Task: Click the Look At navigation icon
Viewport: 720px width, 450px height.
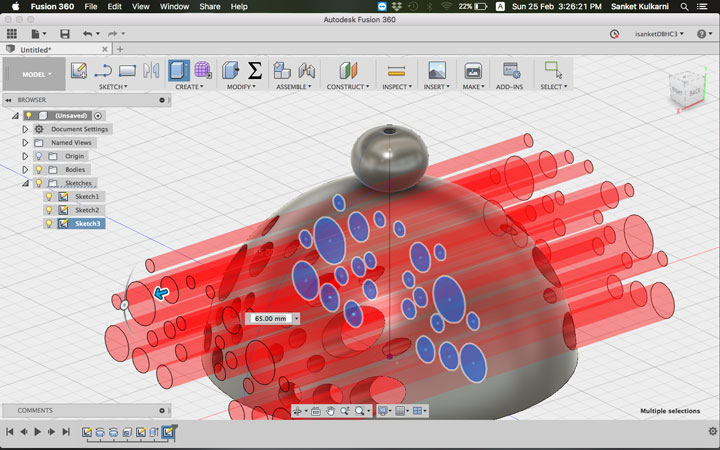Action: point(315,411)
